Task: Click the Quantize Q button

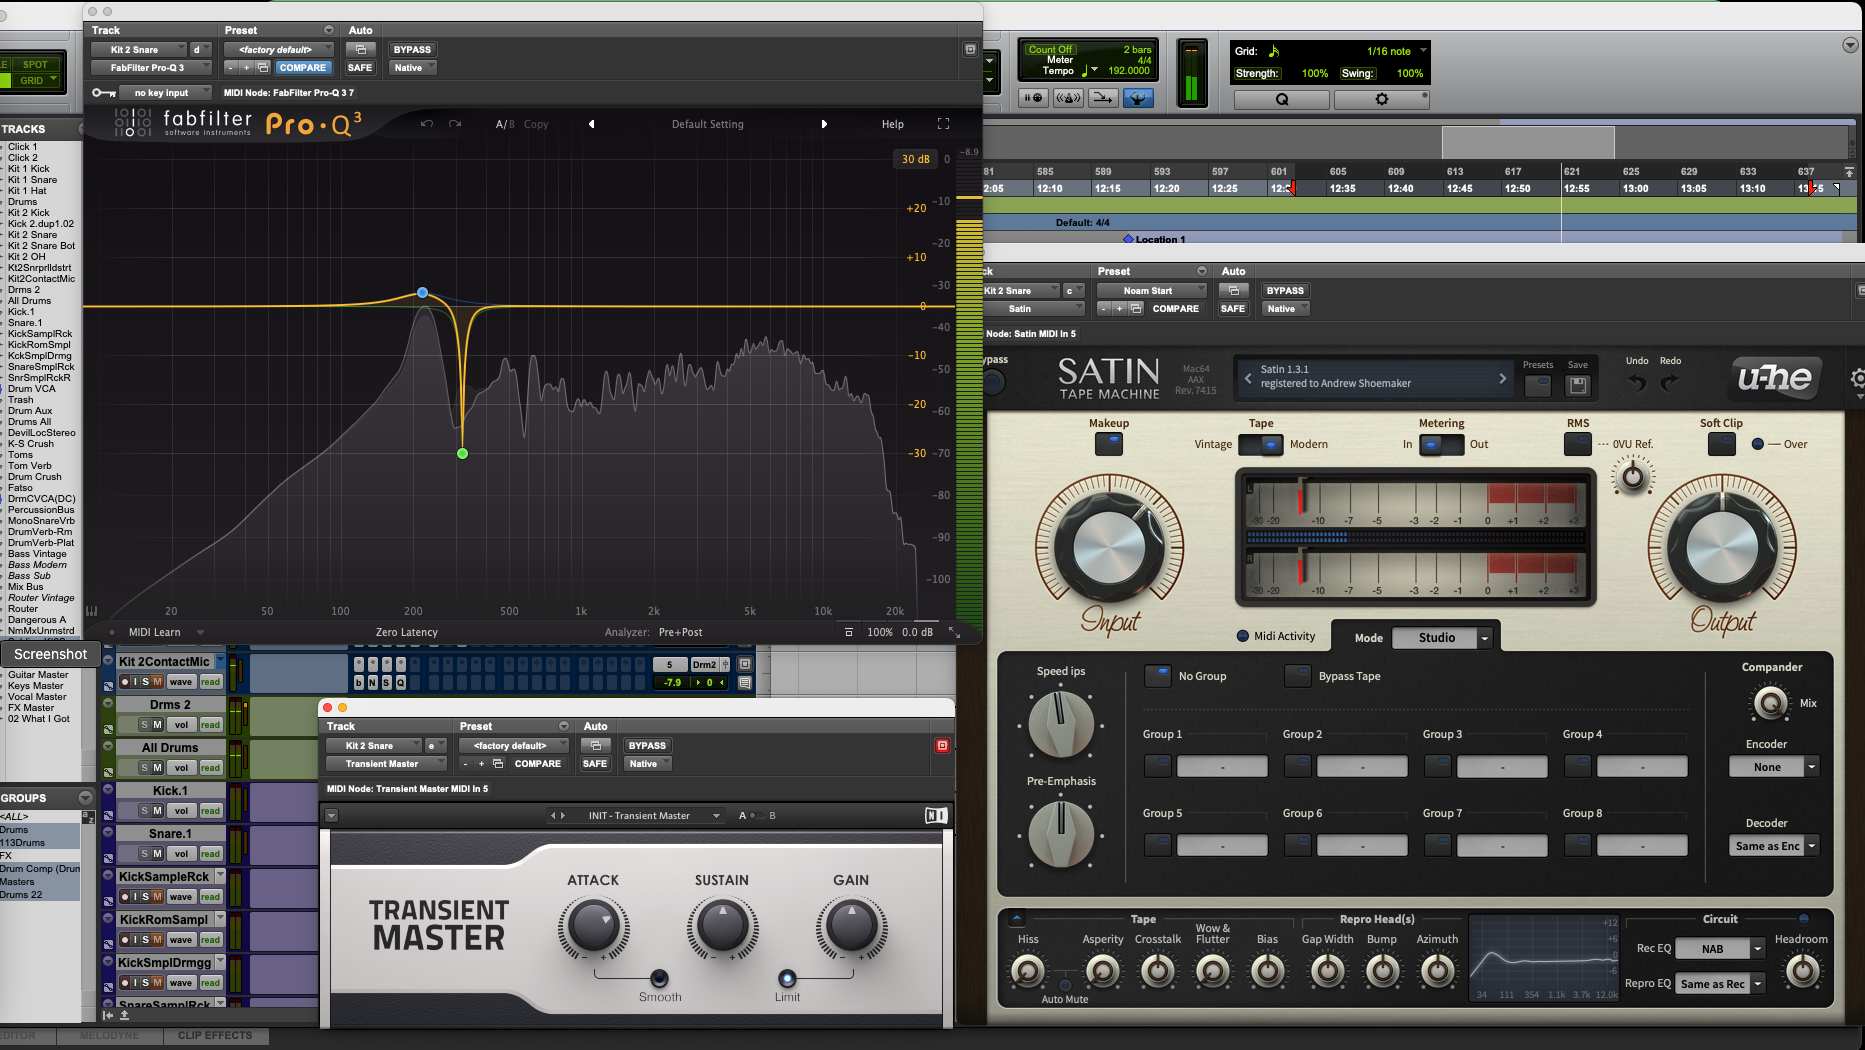Action: pos(1282,99)
